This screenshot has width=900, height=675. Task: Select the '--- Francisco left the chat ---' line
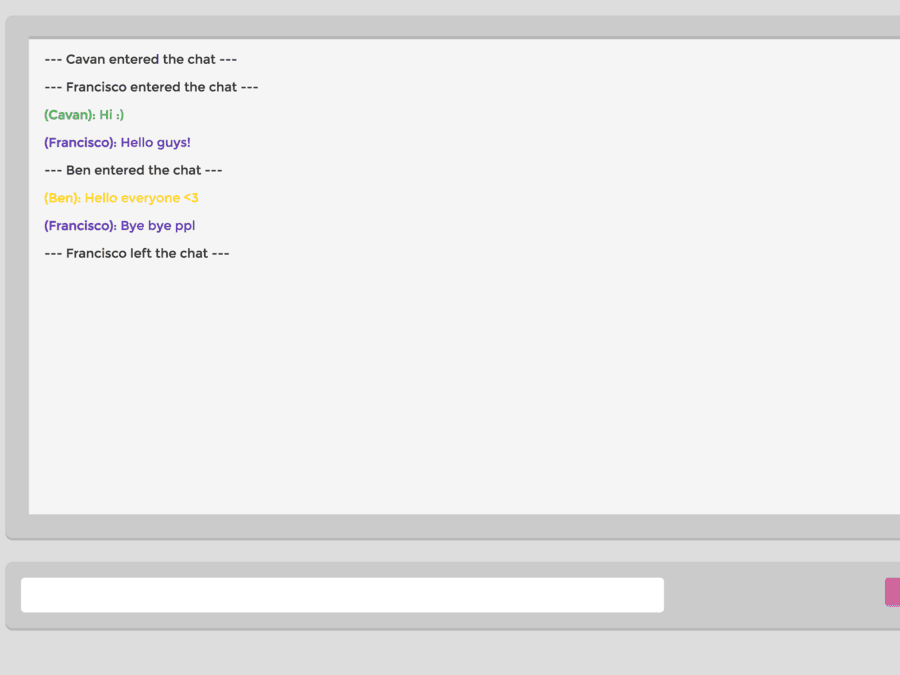[x=137, y=253]
